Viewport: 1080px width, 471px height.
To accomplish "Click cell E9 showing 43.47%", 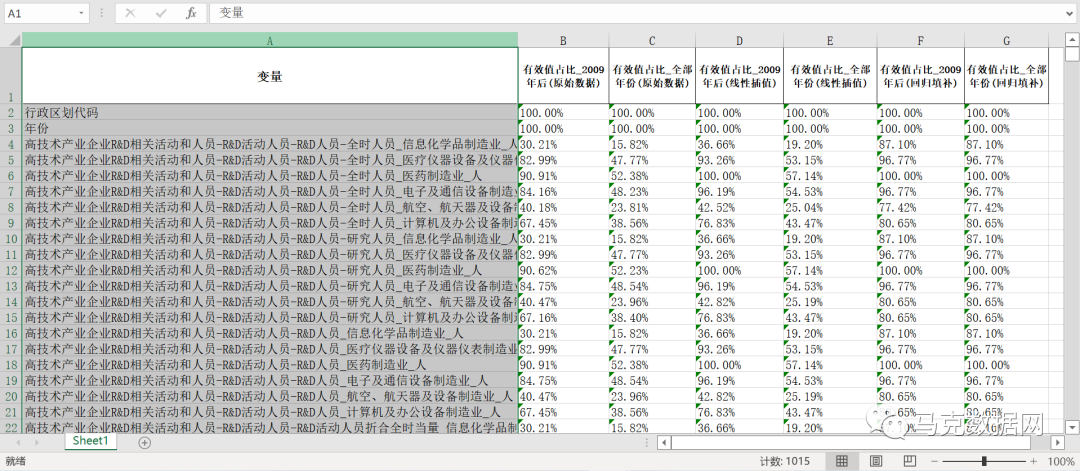I will point(830,223).
